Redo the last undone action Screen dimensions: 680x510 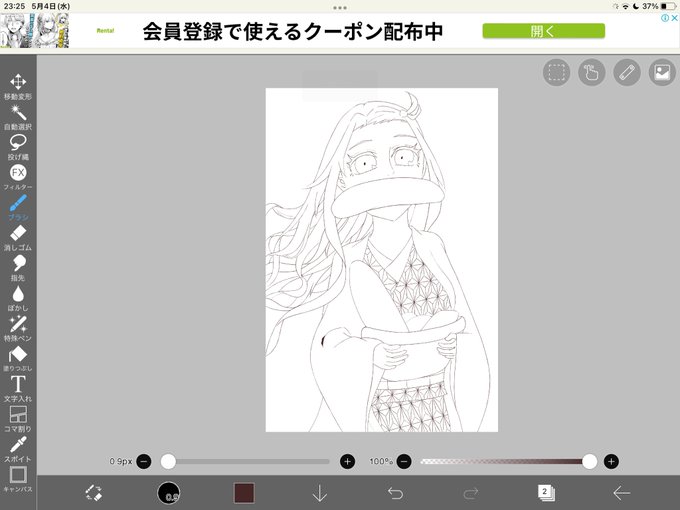[471, 493]
